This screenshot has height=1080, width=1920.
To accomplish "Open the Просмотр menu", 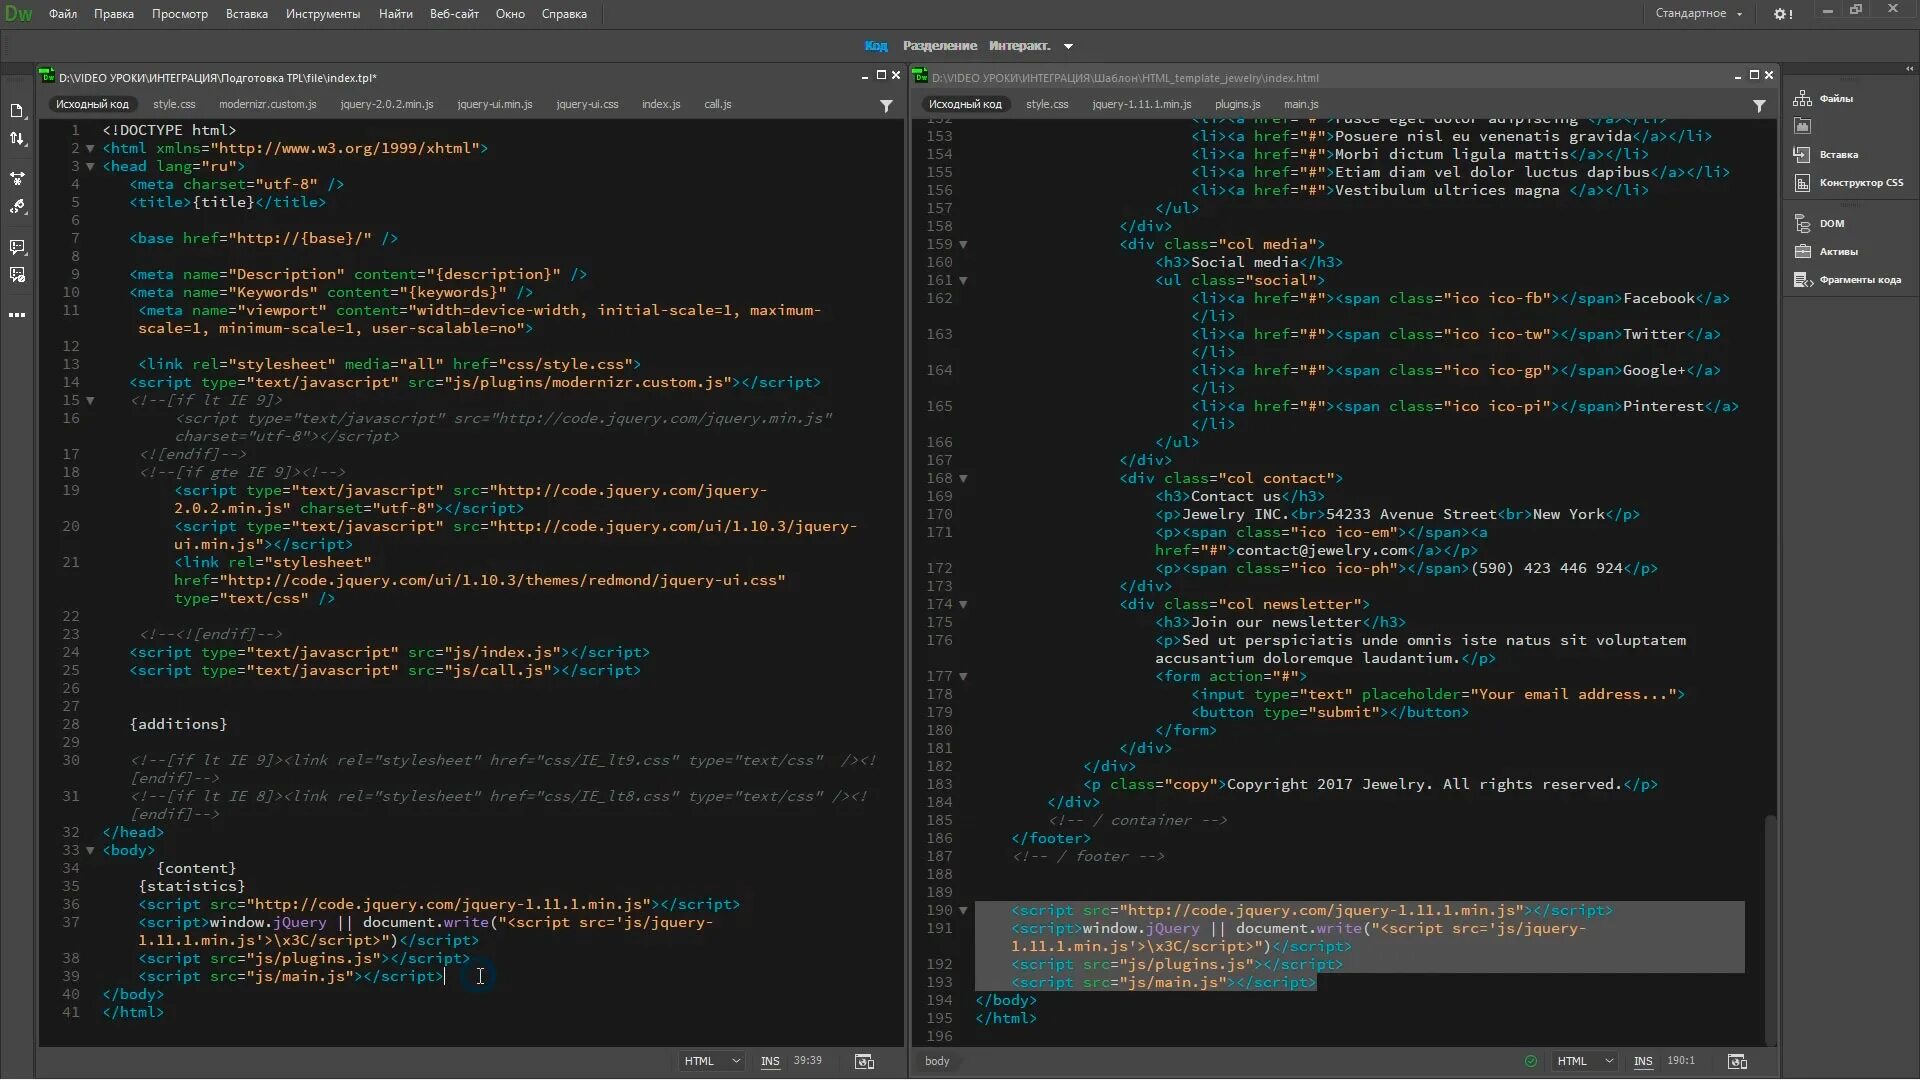I will click(180, 14).
